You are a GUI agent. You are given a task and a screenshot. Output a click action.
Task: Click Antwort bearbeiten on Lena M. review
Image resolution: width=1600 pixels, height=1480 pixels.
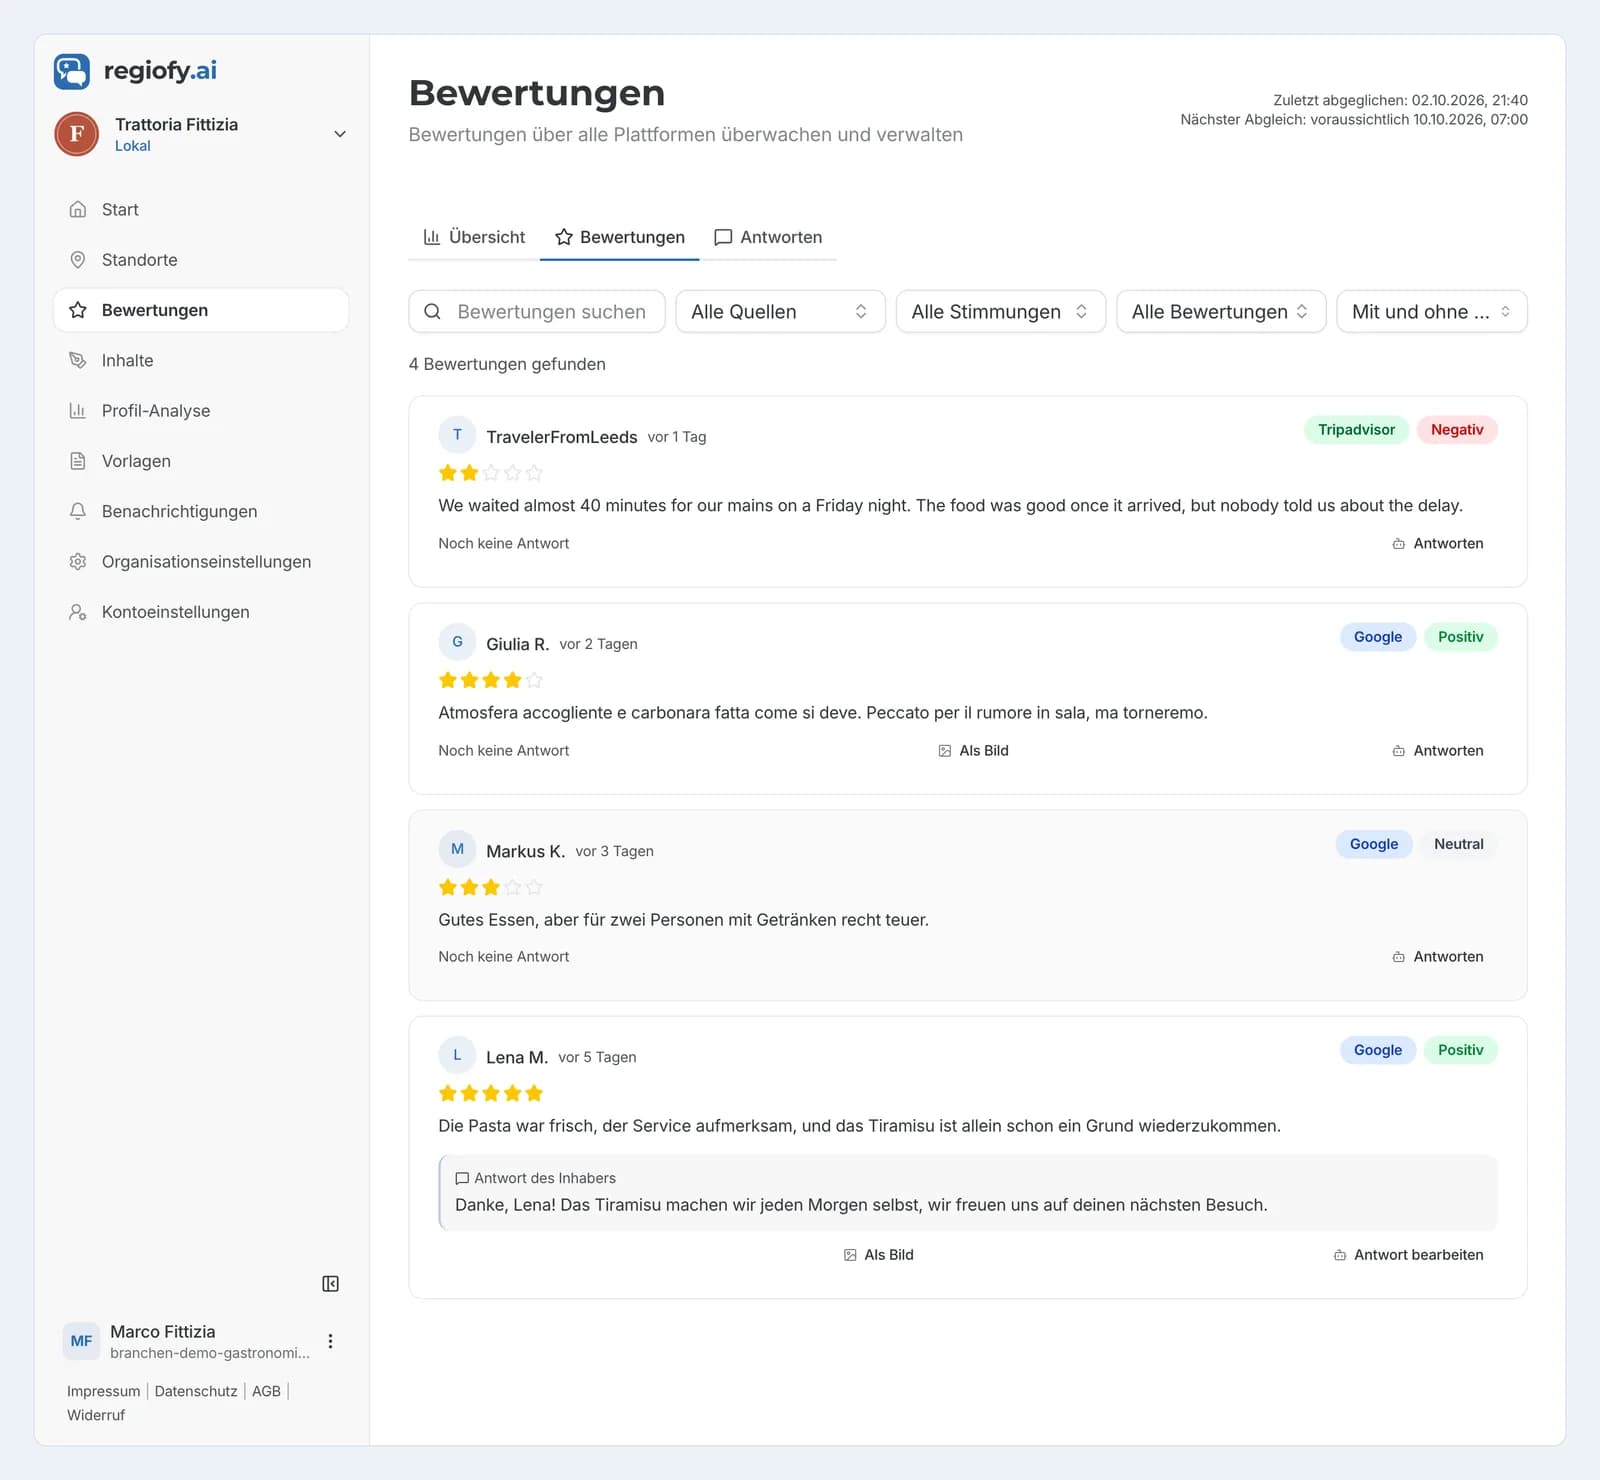point(1408,1255)
